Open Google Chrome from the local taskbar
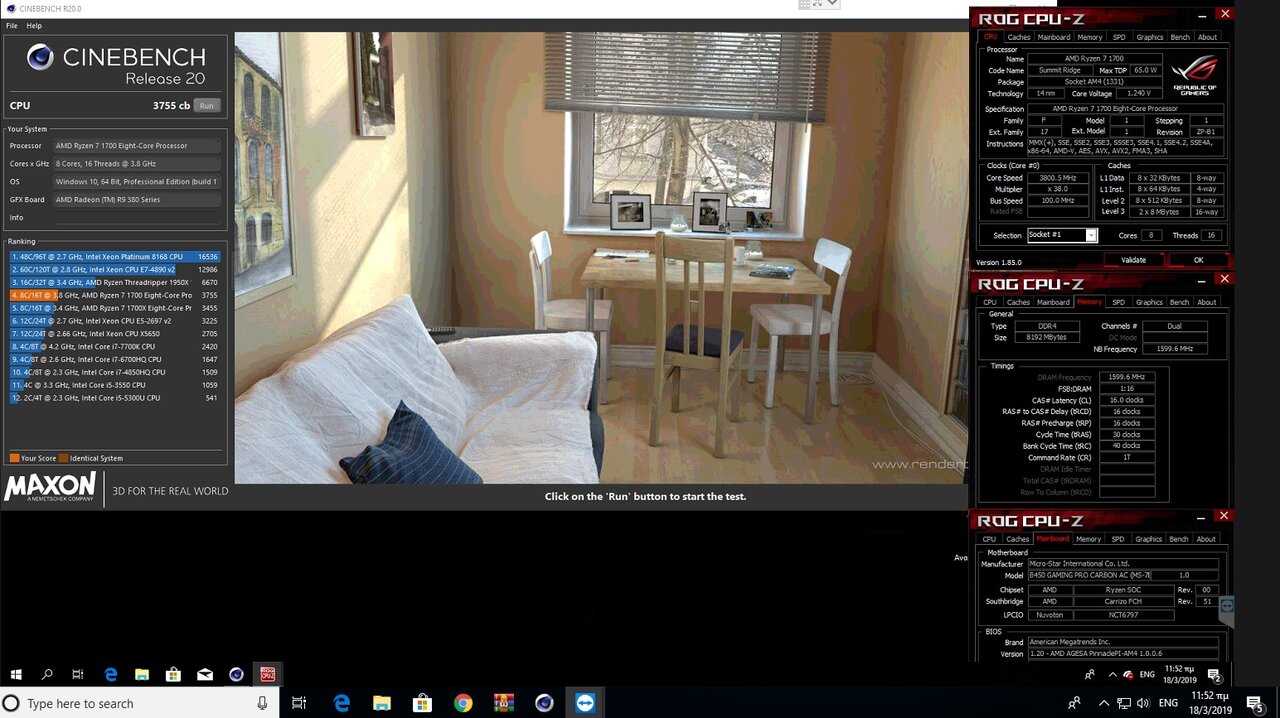 click(x=463, y=703)
